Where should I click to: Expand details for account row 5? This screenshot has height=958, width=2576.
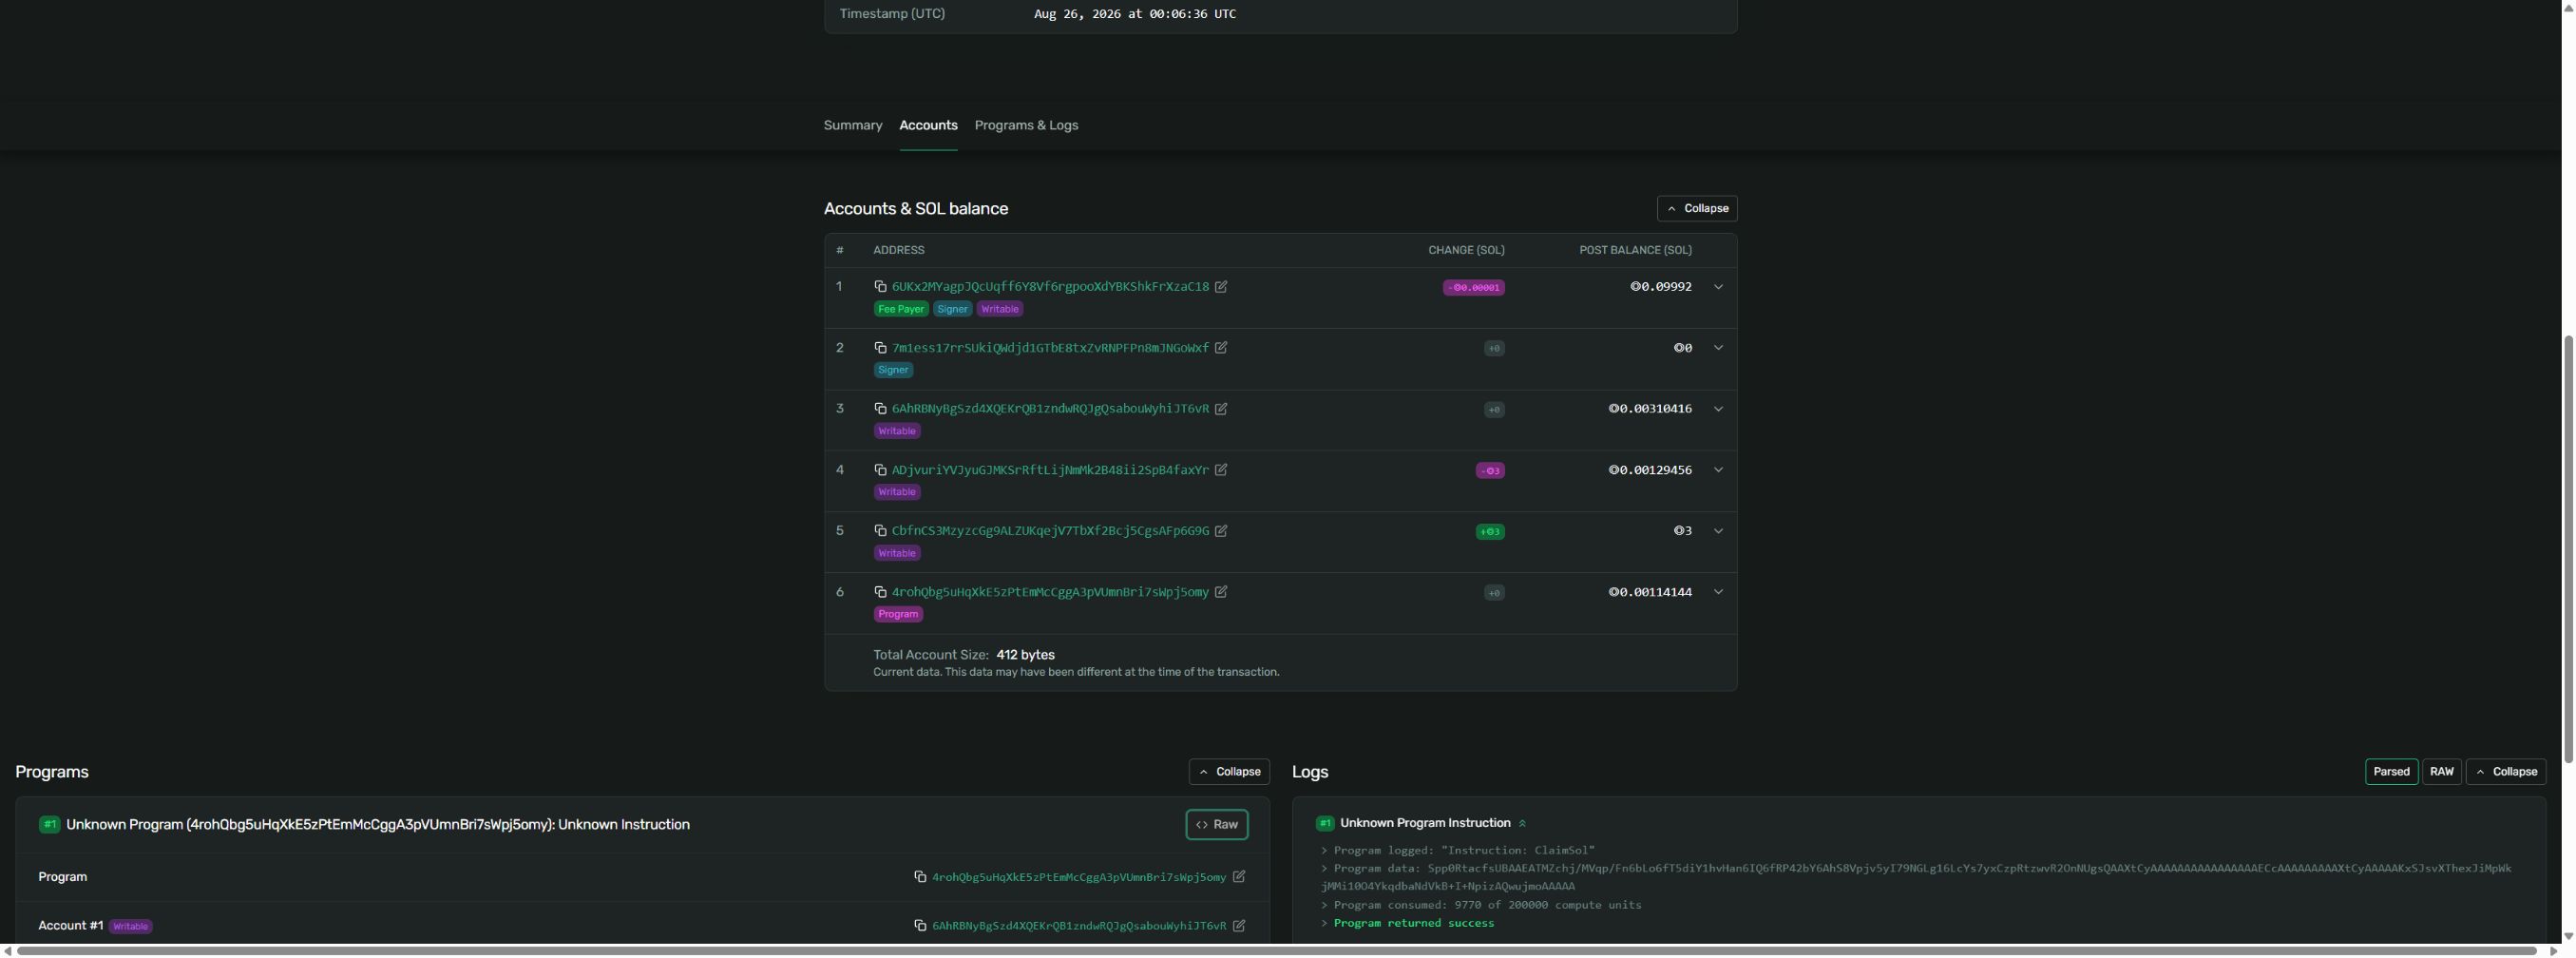[x=1718, y=531]
